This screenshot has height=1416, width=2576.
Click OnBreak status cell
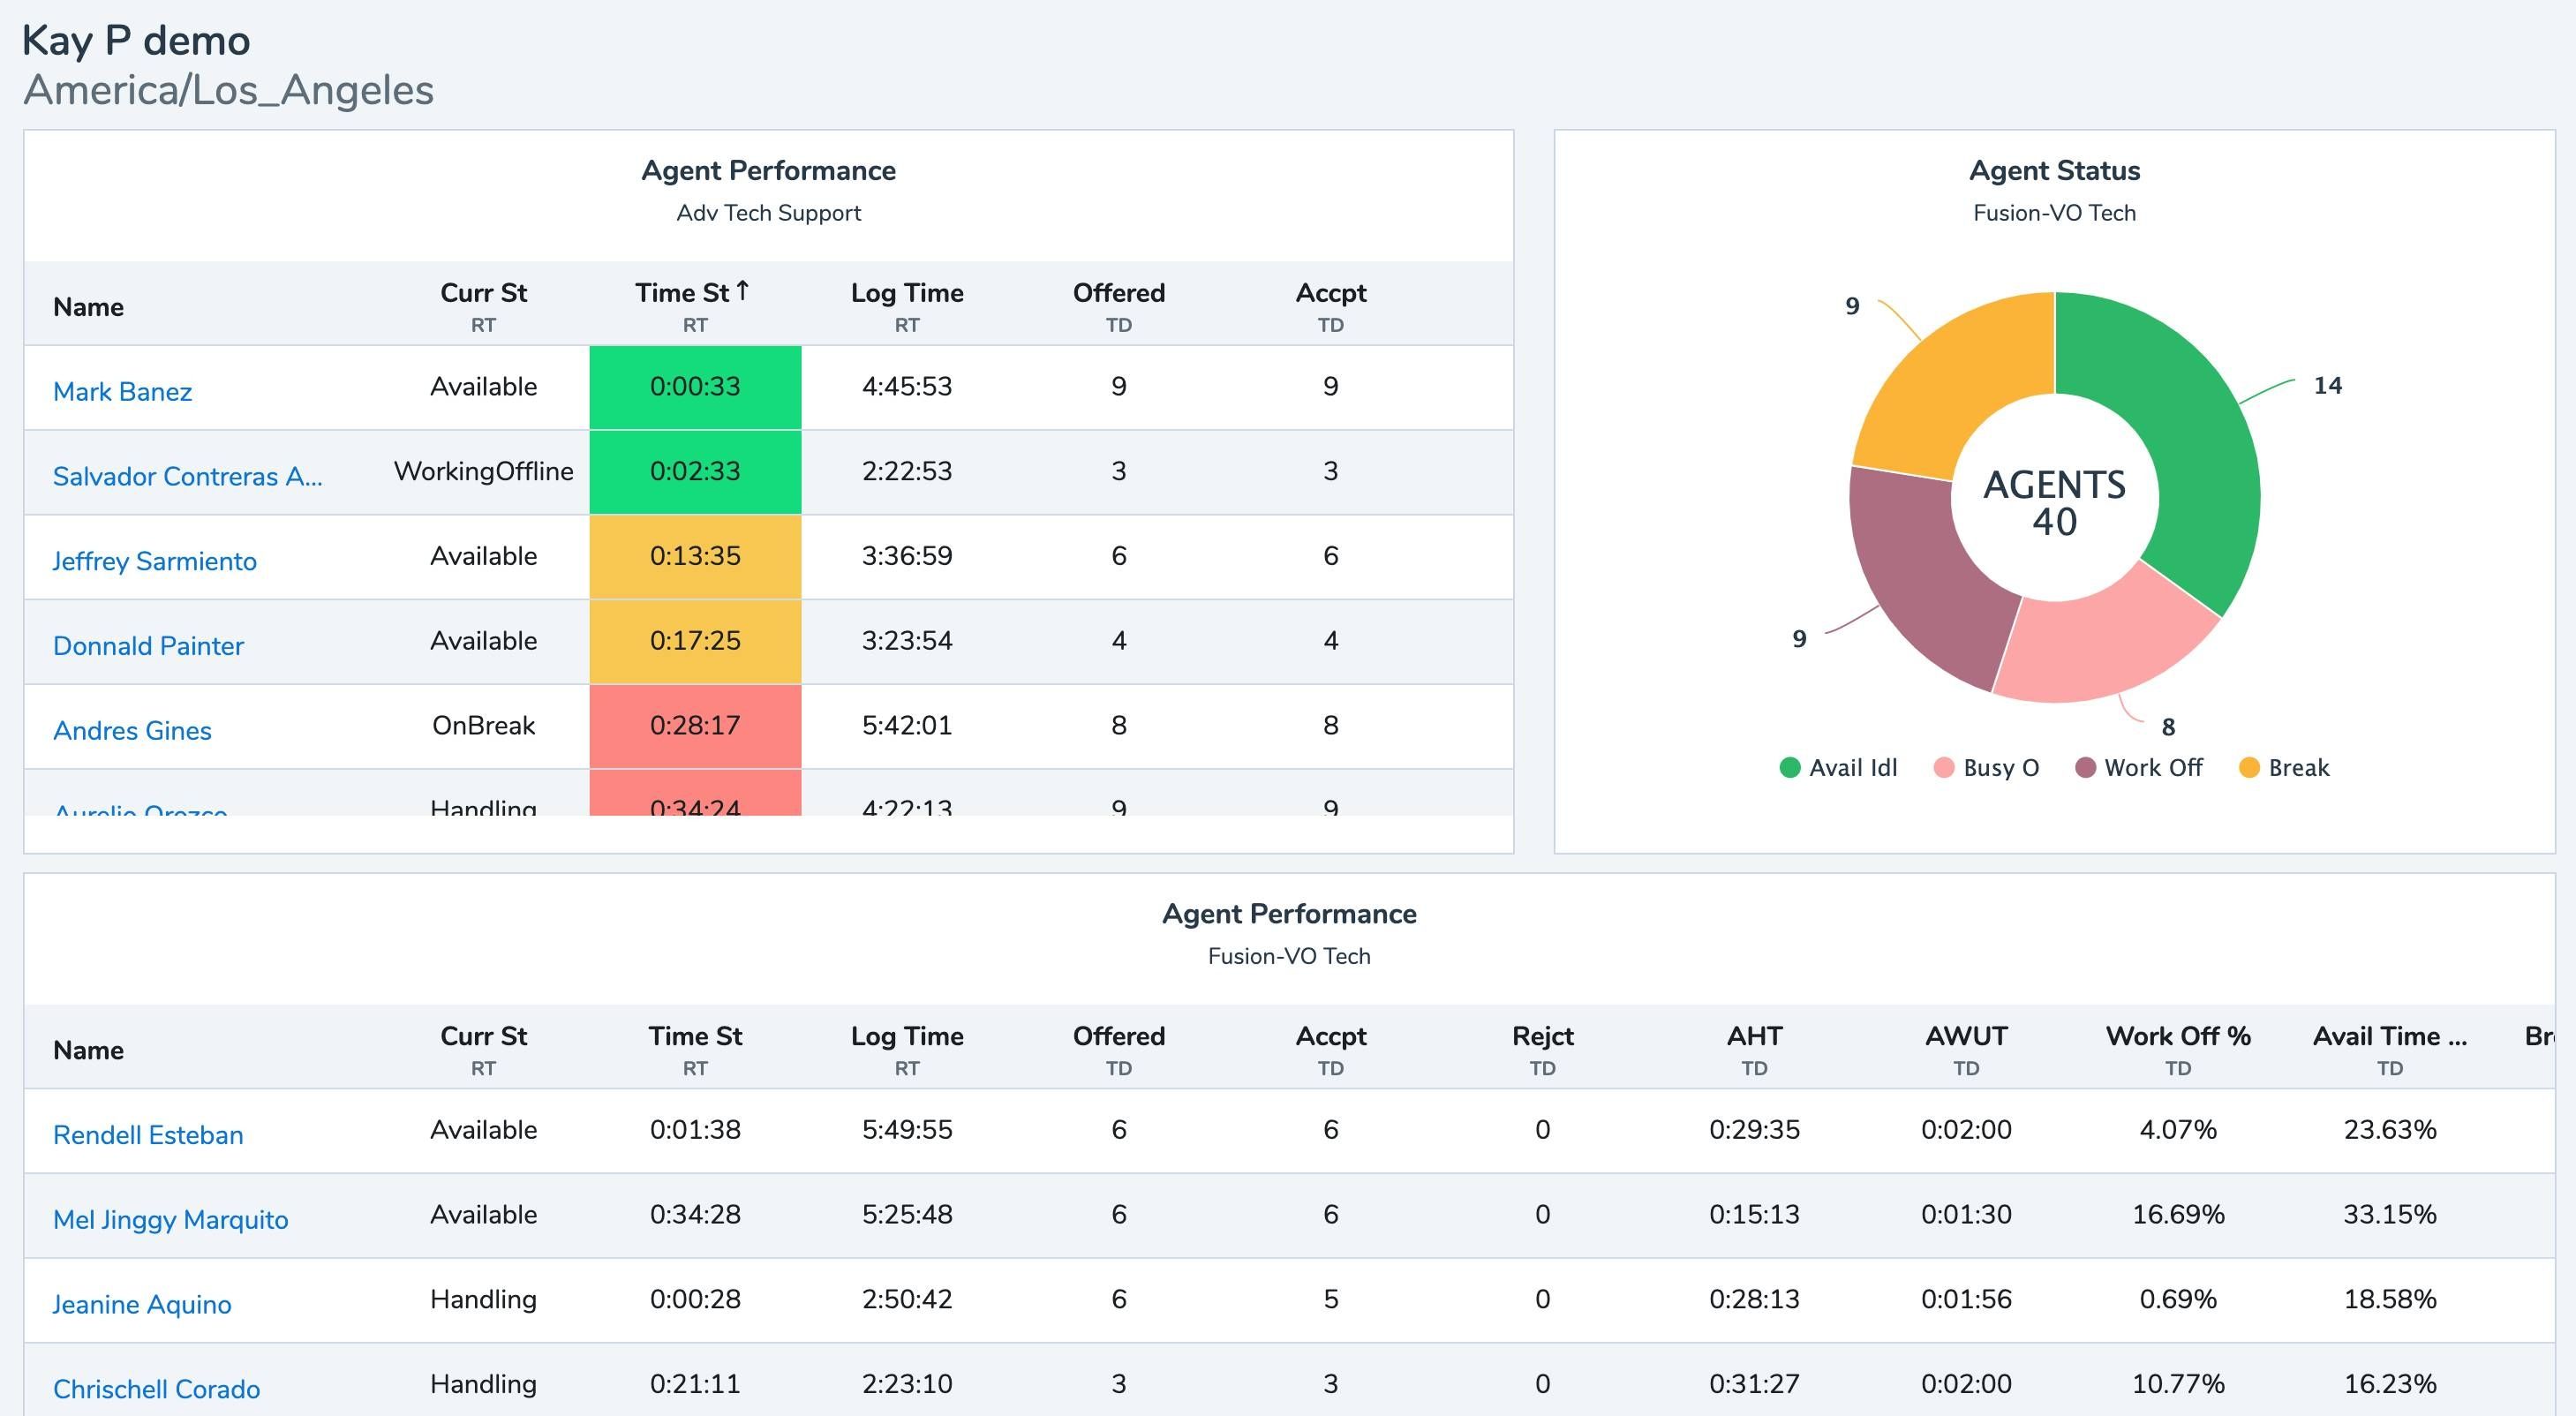(x=483, y=726)
